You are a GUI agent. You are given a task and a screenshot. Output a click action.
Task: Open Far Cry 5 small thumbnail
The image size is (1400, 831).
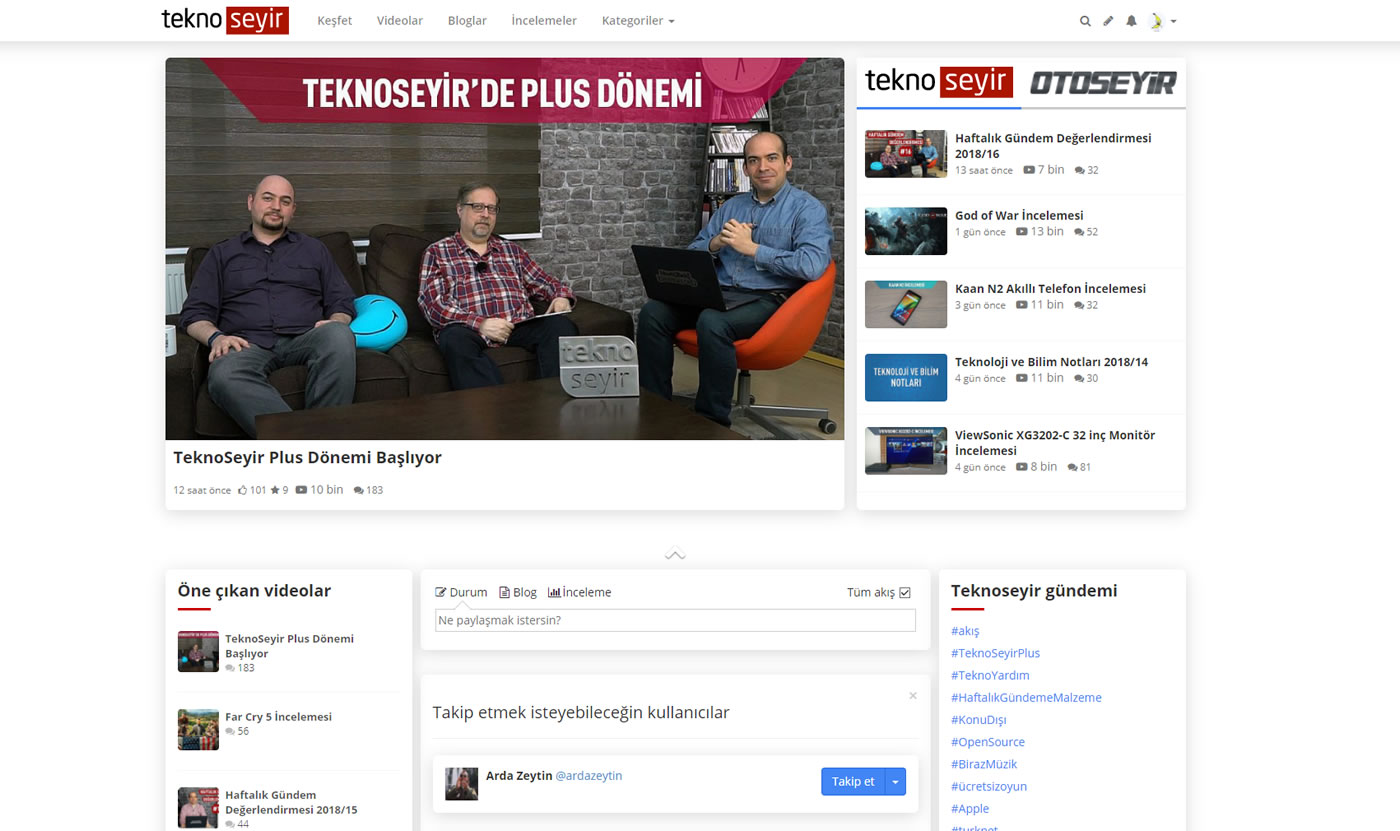pos(198,730)
